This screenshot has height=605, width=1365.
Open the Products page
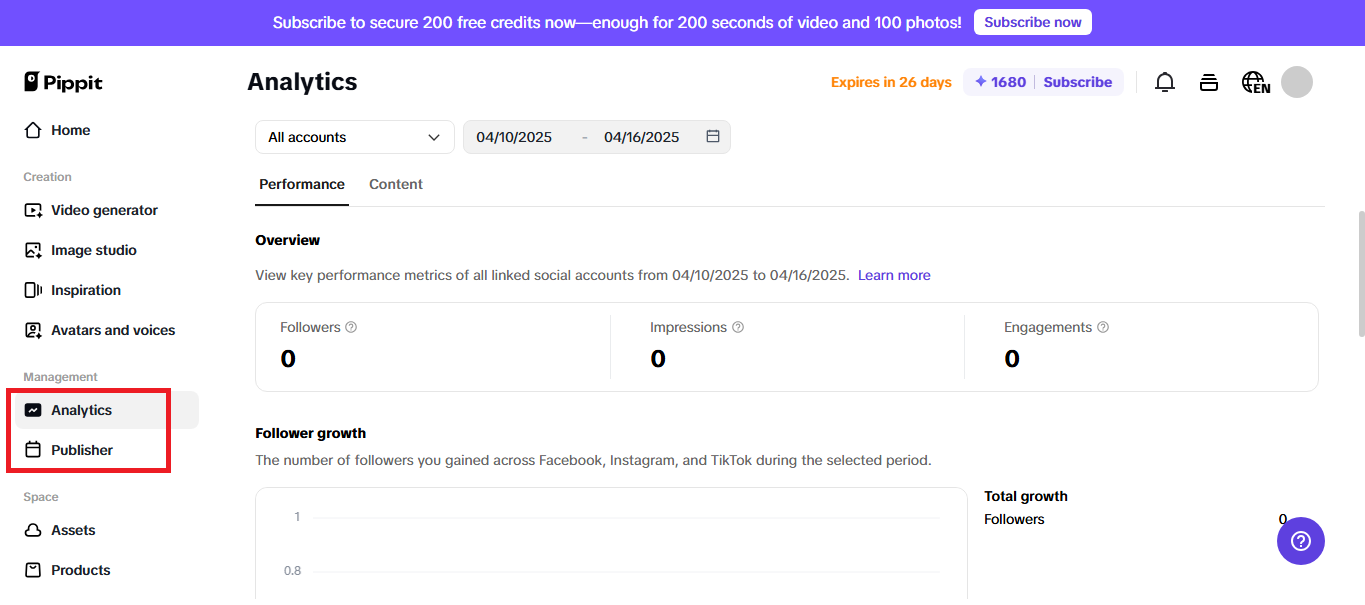[x=80, y=569]
